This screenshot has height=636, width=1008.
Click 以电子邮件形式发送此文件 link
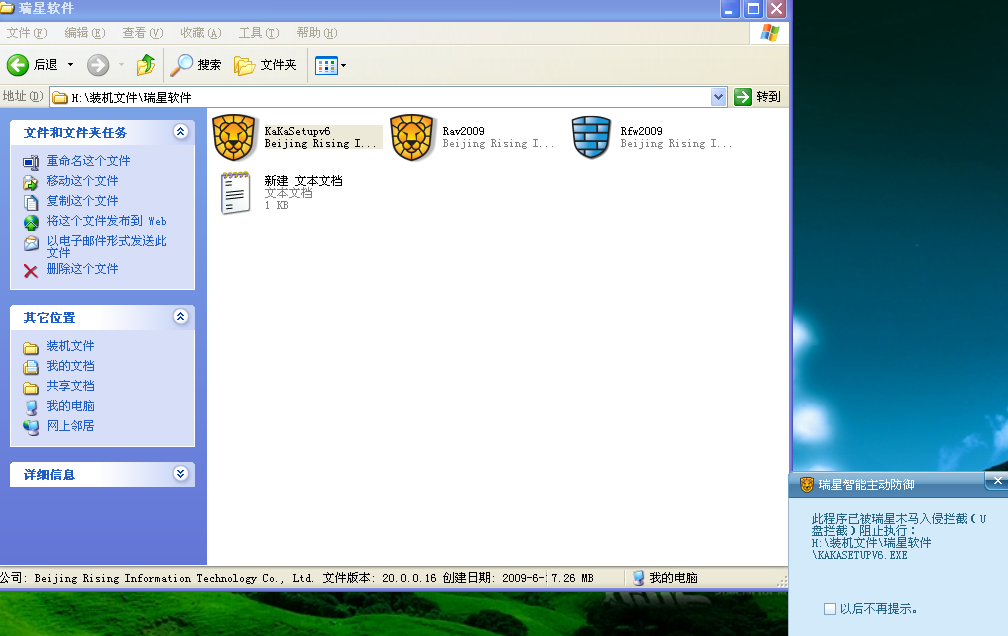click(x=106, y=246)
